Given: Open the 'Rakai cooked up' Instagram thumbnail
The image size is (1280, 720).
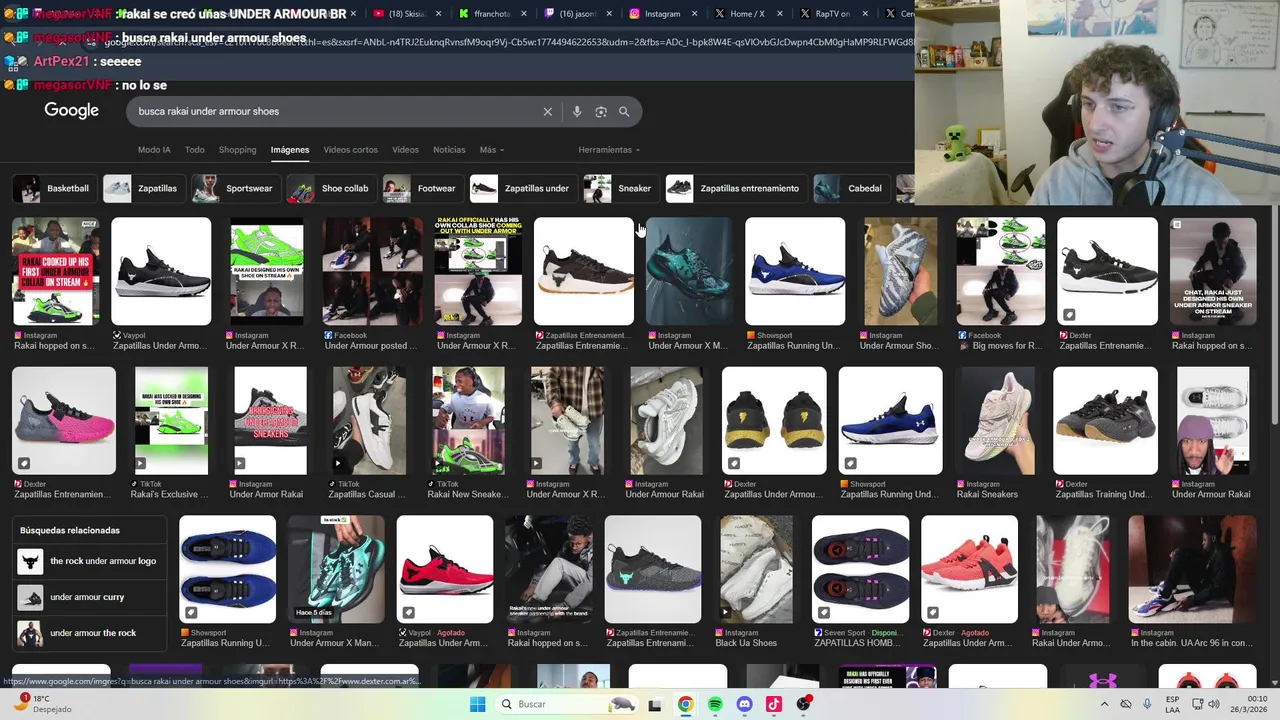Looking at the screenshot, I should [x=55, y=271].
